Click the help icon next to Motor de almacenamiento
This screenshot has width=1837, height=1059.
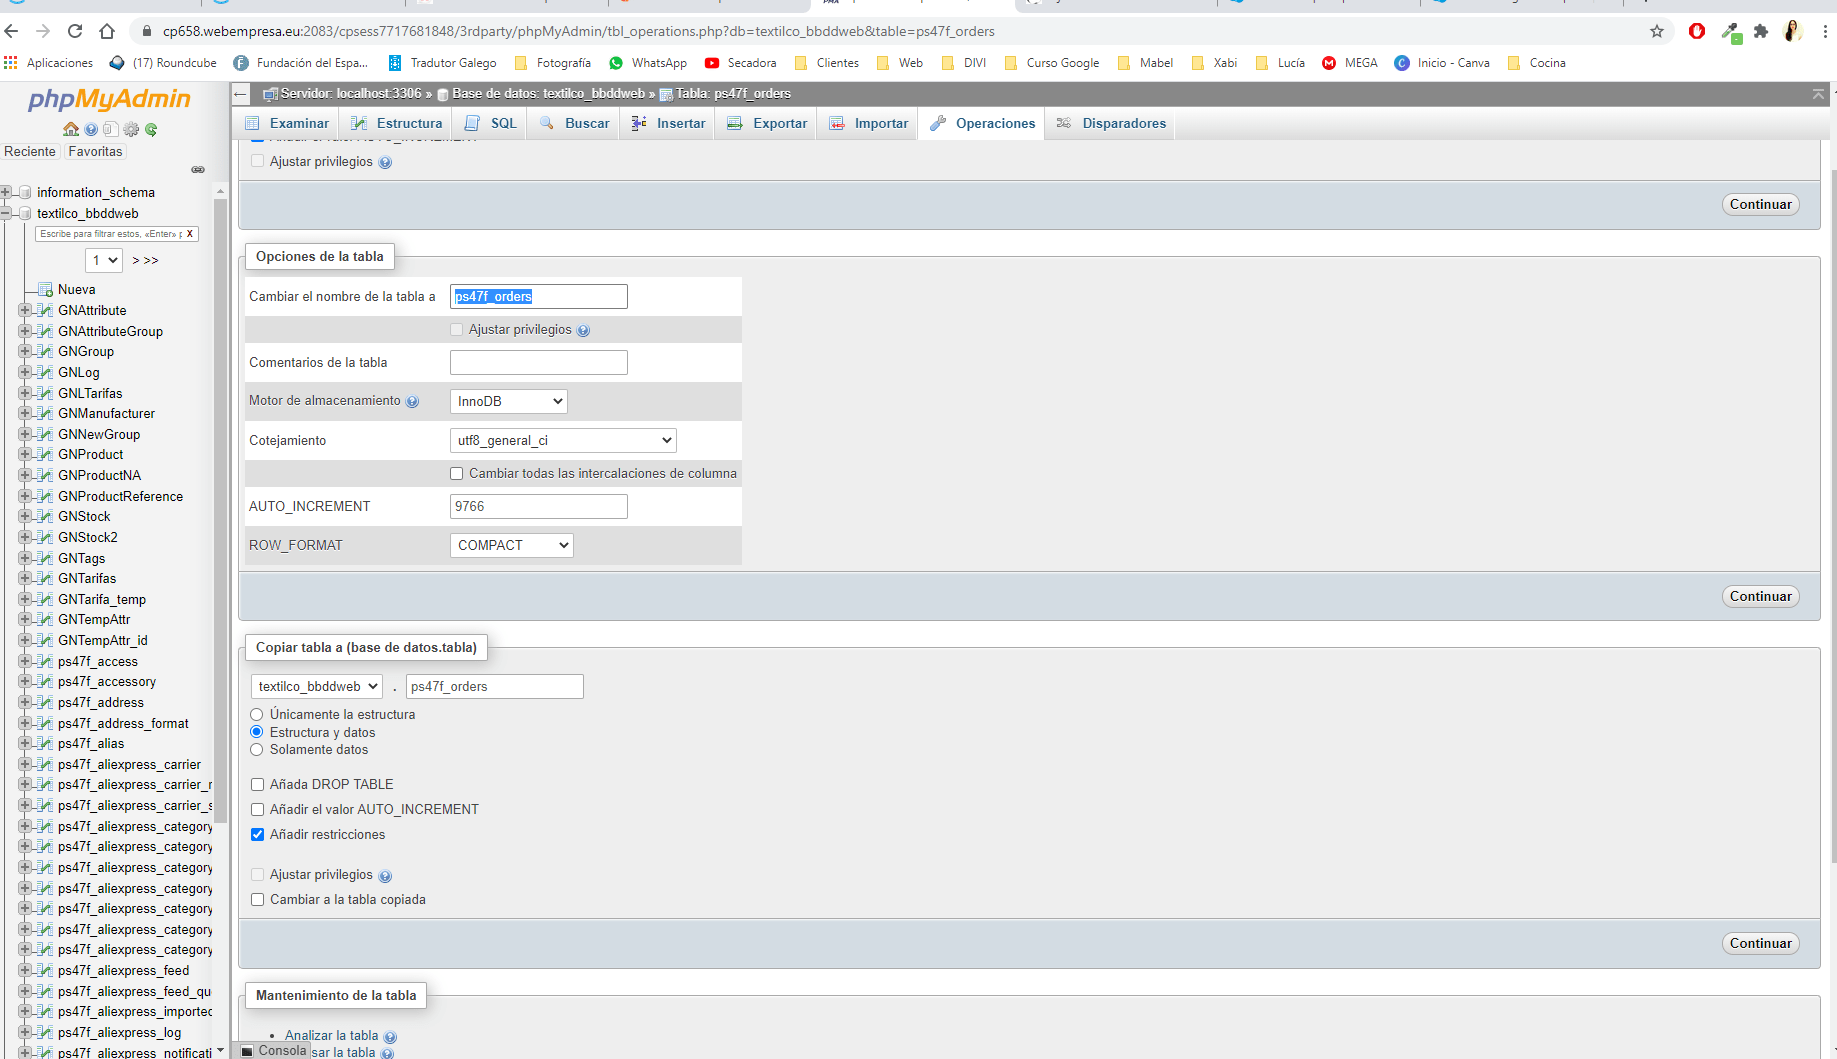412,402
